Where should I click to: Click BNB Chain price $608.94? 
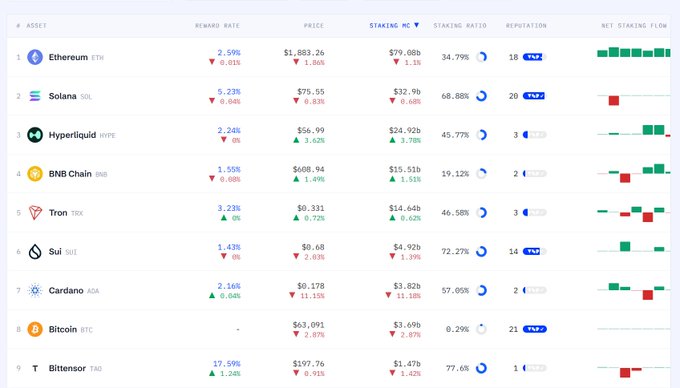(308, 169)
